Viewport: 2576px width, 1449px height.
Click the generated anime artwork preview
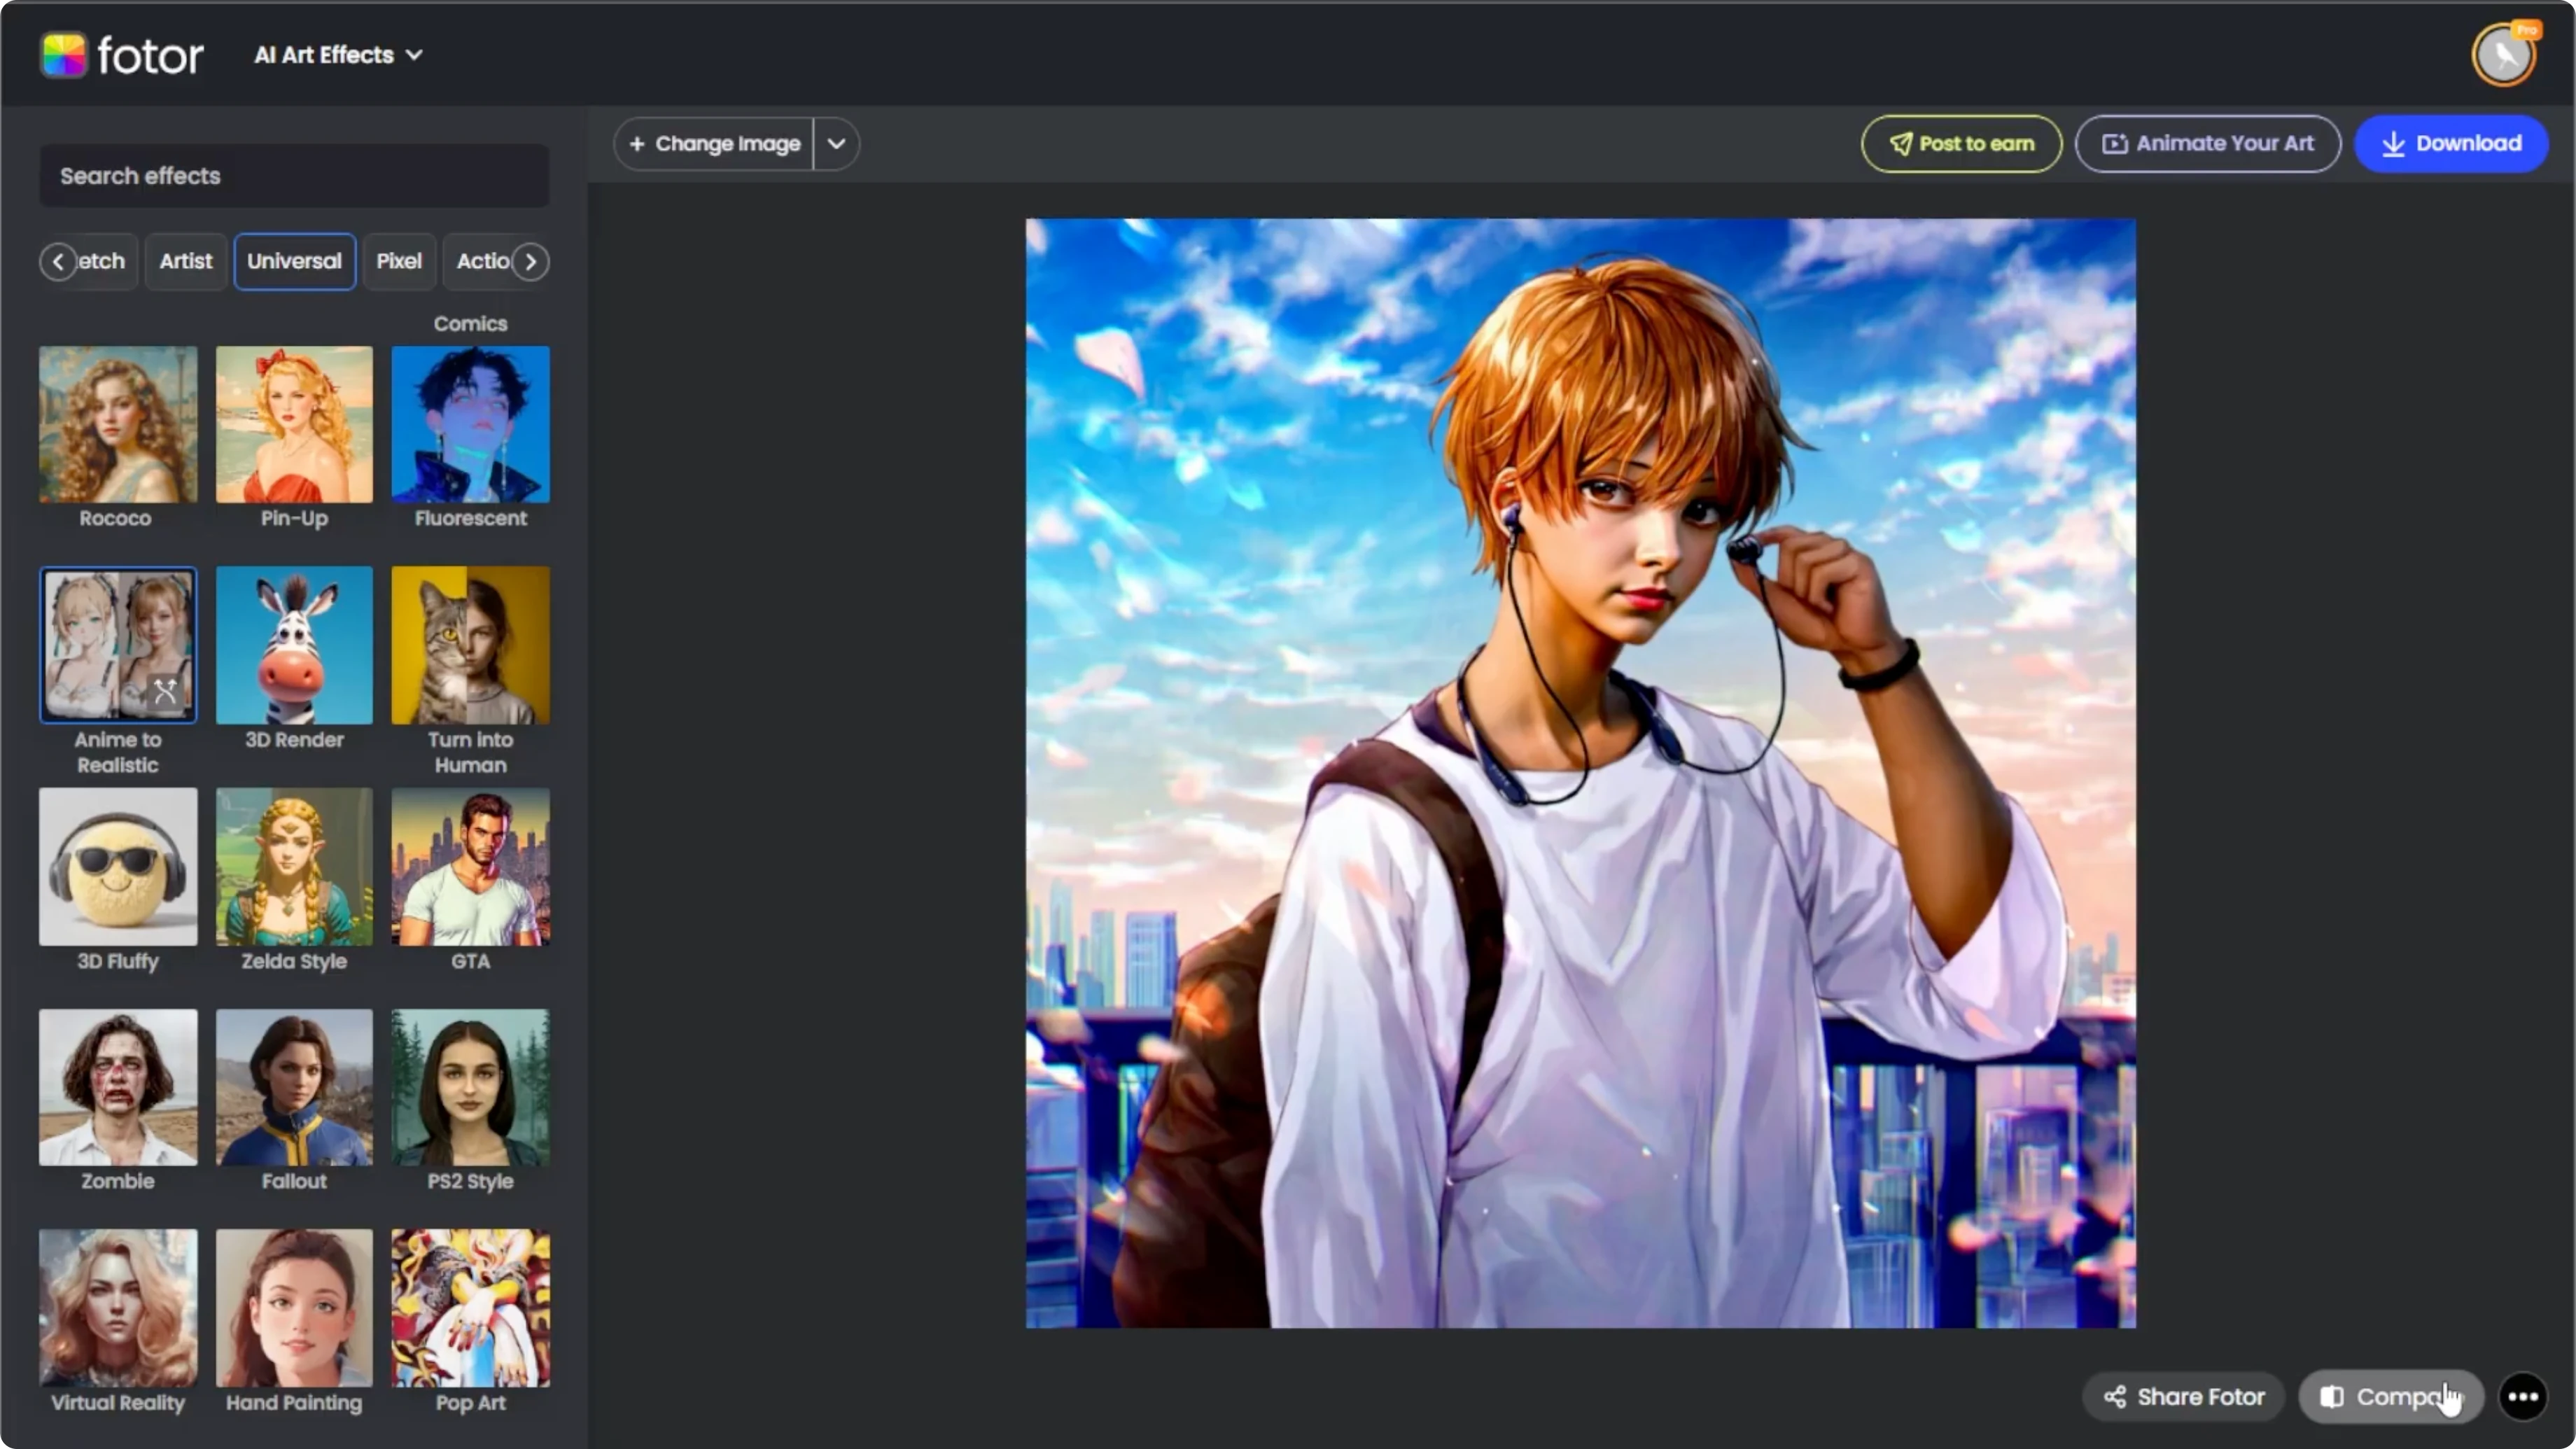click(1581, 773)
